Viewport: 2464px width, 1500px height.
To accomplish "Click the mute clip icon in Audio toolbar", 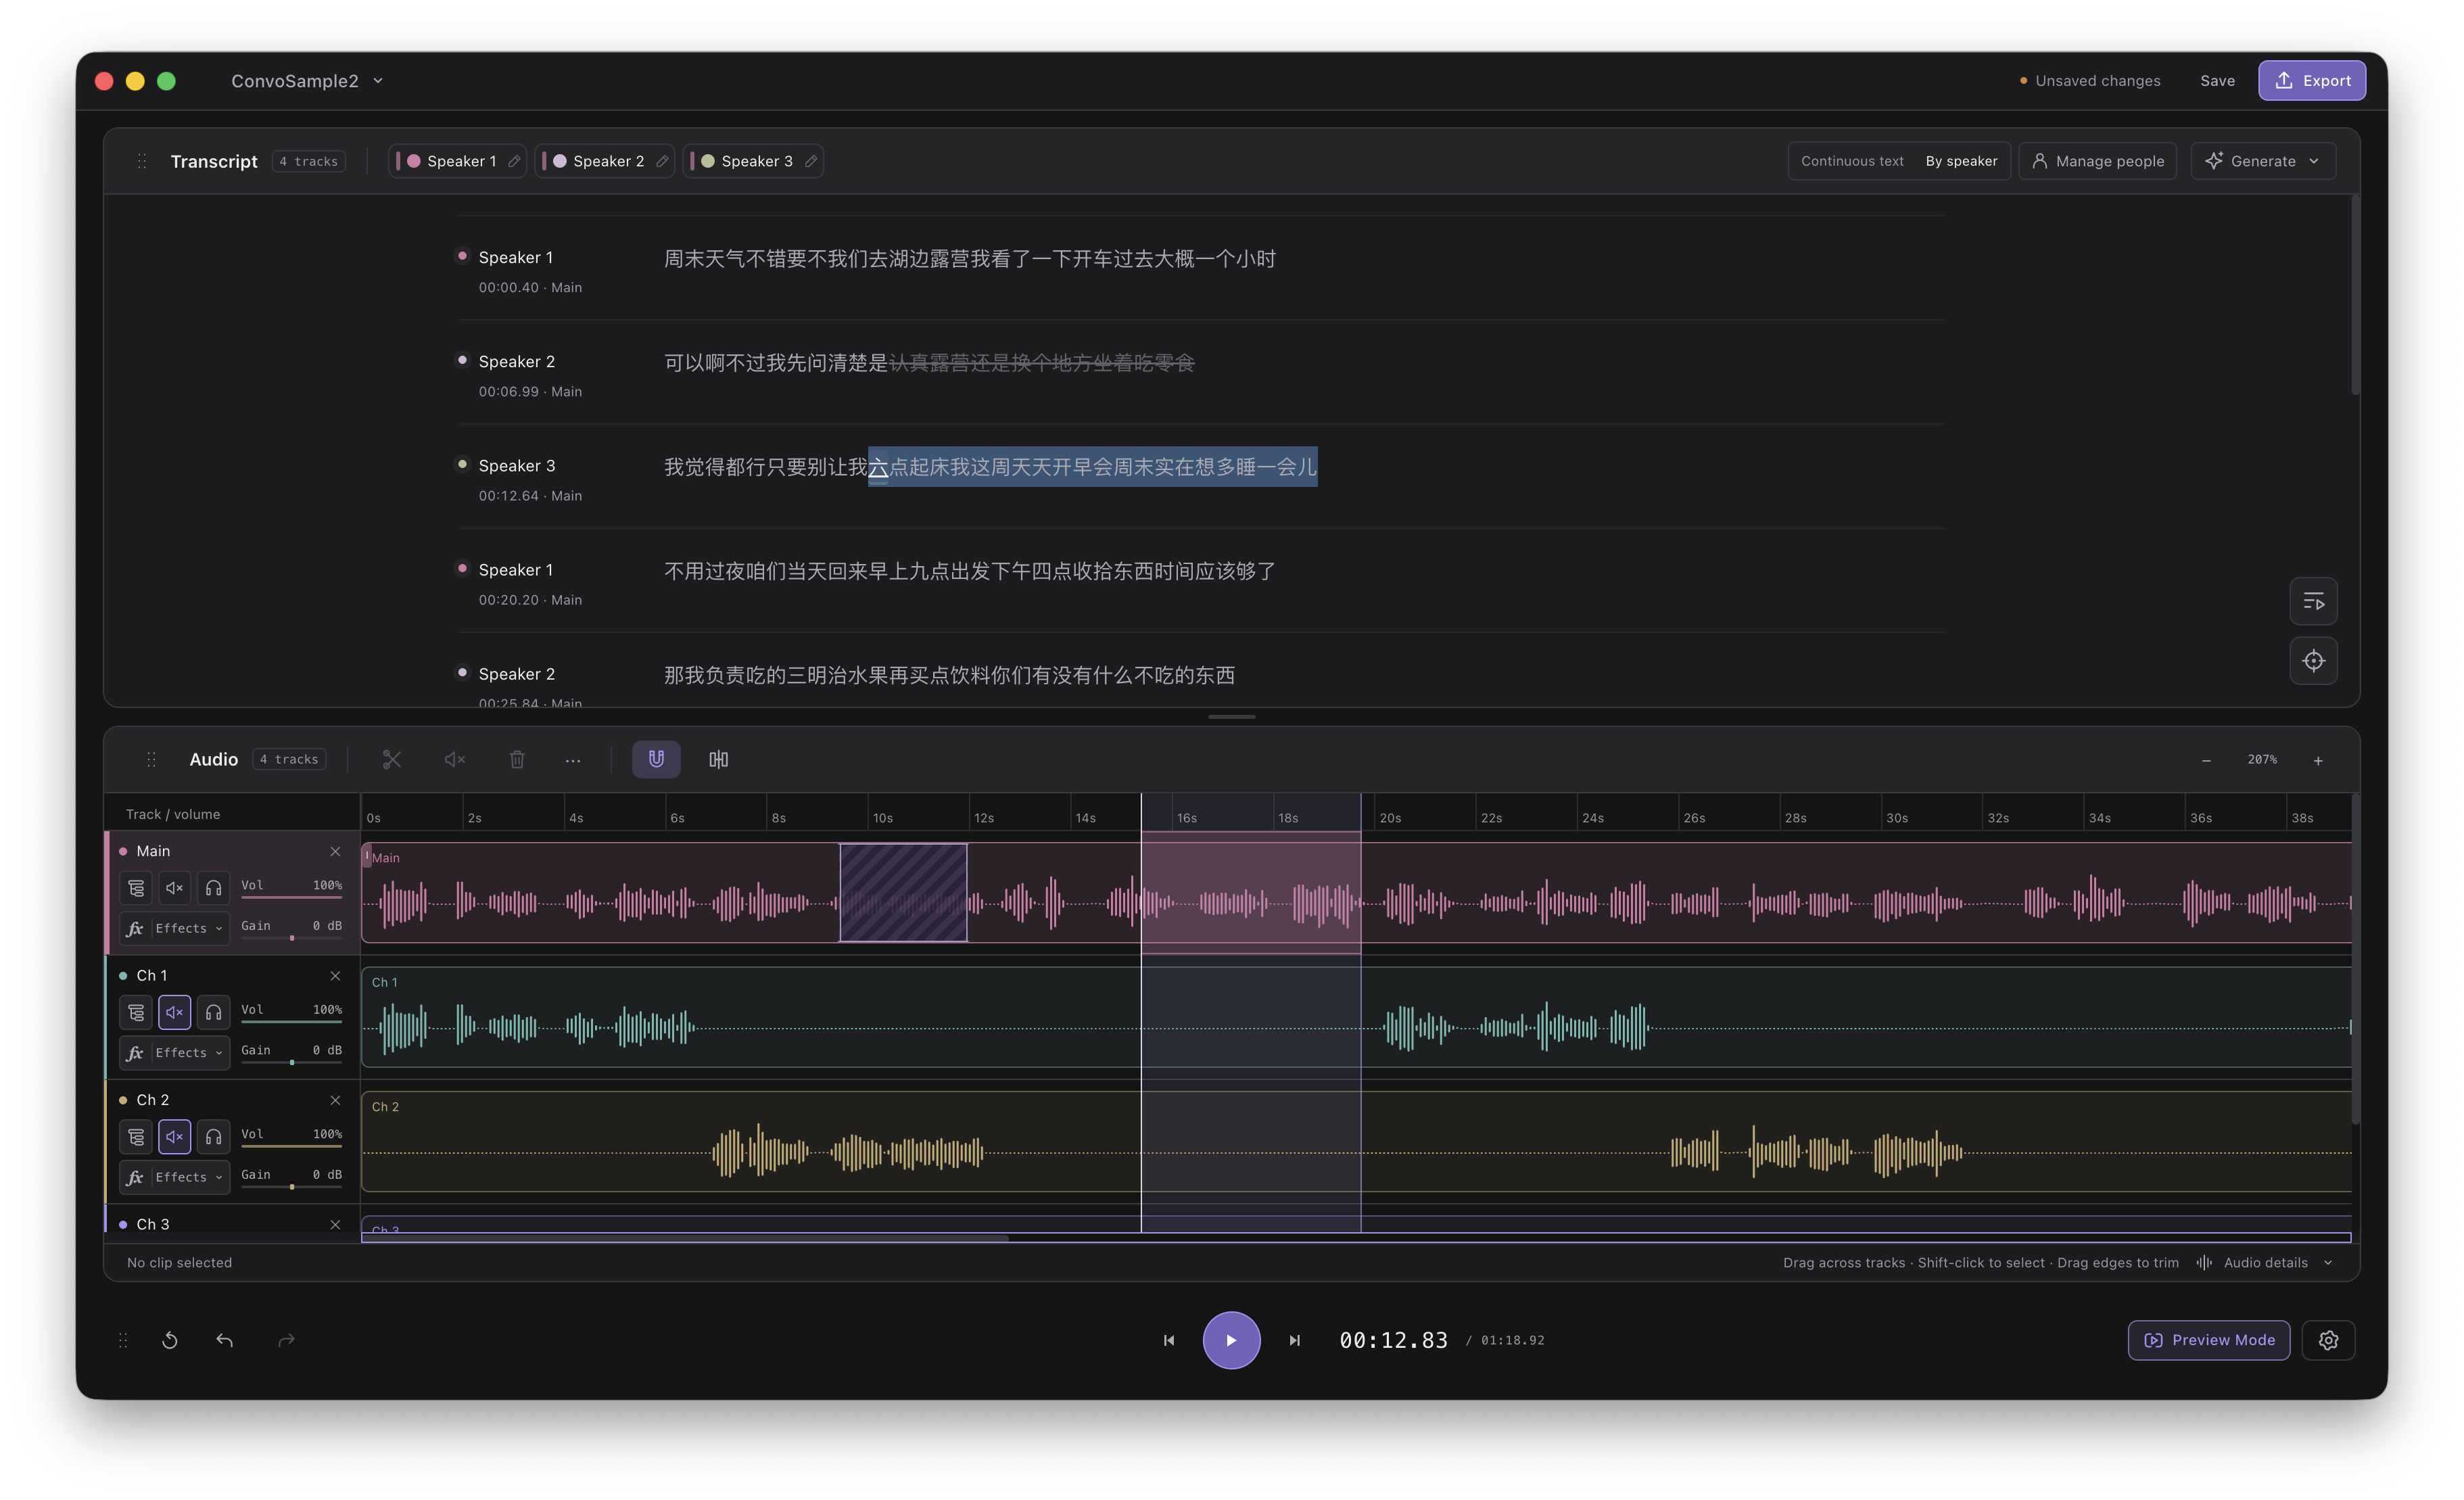I will tap(455, 760).
